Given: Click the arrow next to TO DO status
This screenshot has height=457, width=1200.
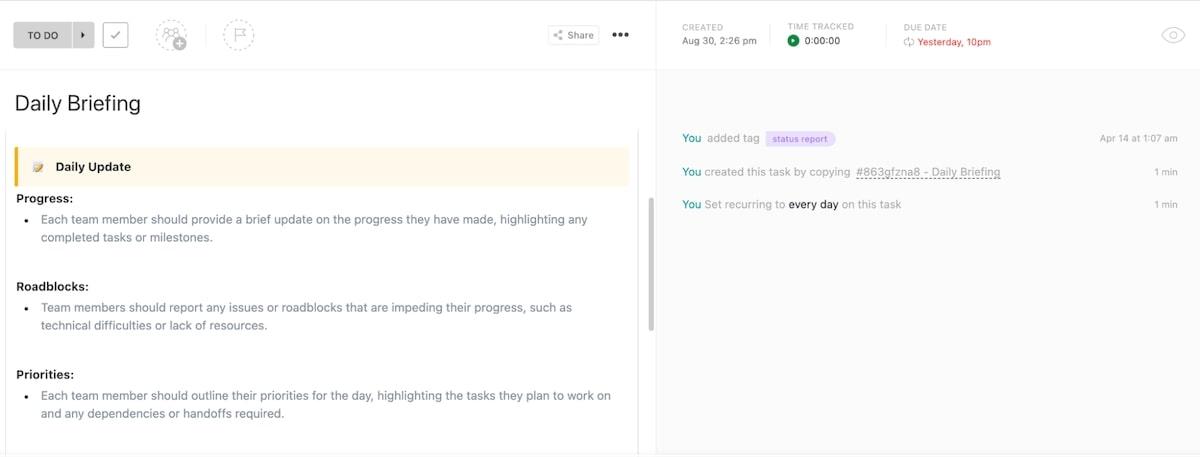Looking at the screenshot, I should tap(82, 35).
